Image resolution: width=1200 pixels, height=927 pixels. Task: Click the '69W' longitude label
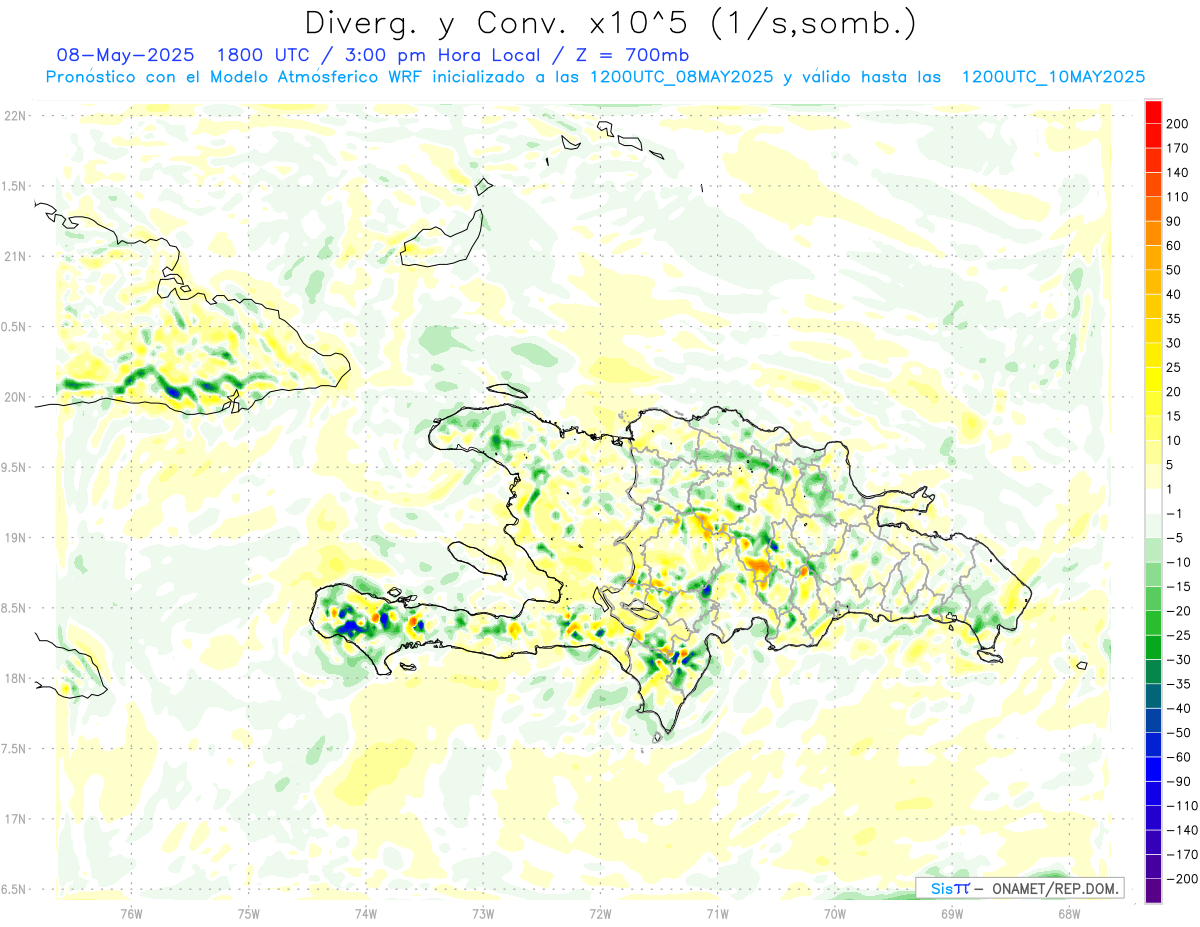coord(952,912)
